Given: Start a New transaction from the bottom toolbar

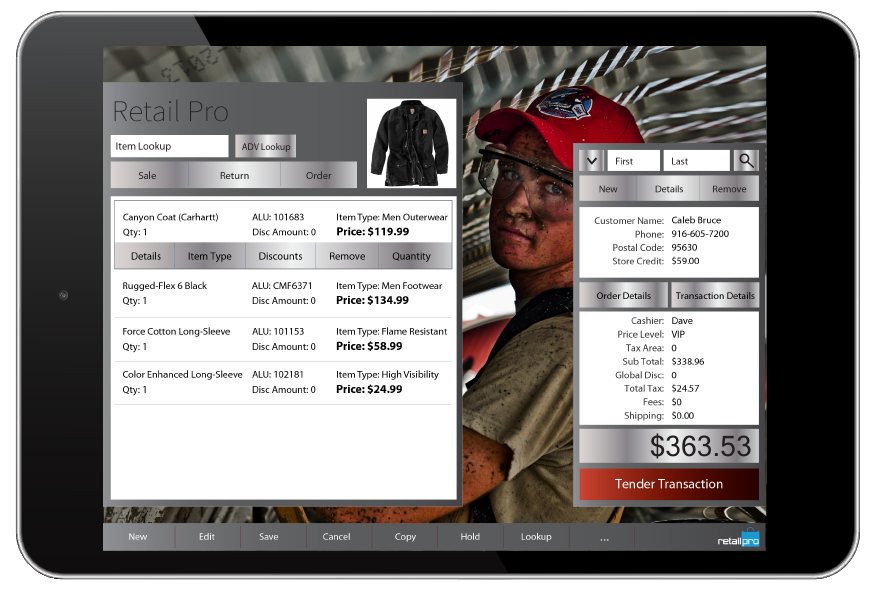Looking at the screenshot, I should pos(137,537).
